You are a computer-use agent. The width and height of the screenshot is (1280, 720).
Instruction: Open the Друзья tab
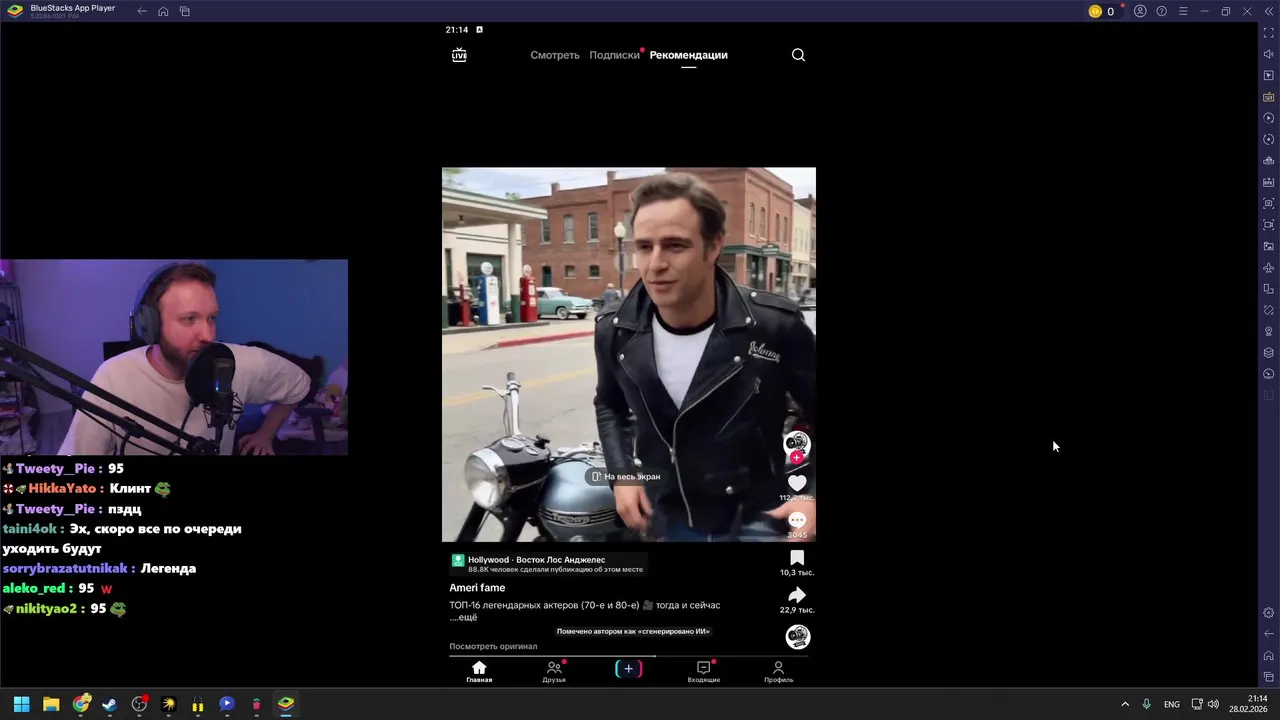[554, 672]
